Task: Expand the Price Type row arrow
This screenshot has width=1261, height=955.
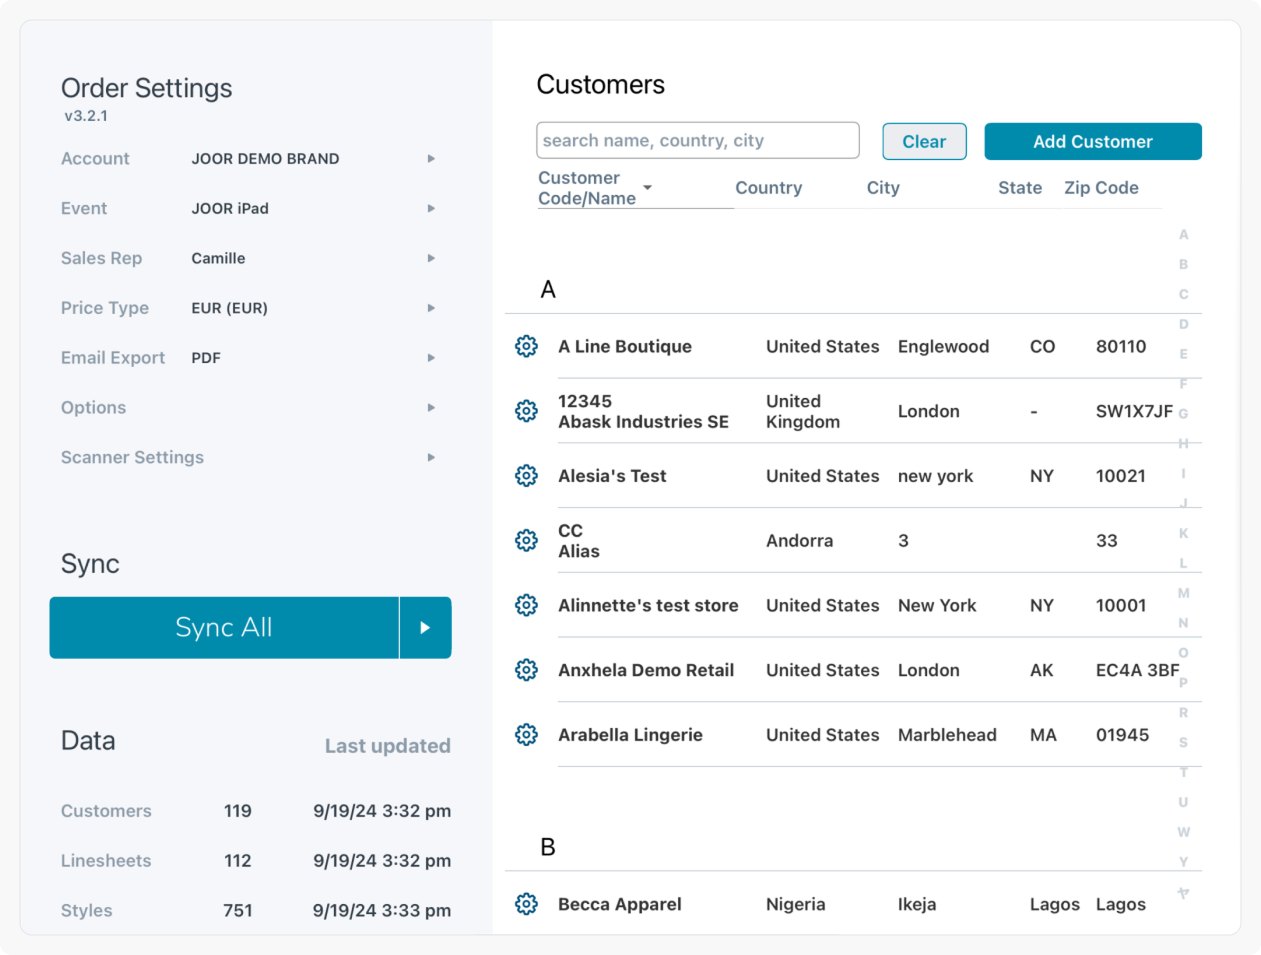Action: pos(431,308)
